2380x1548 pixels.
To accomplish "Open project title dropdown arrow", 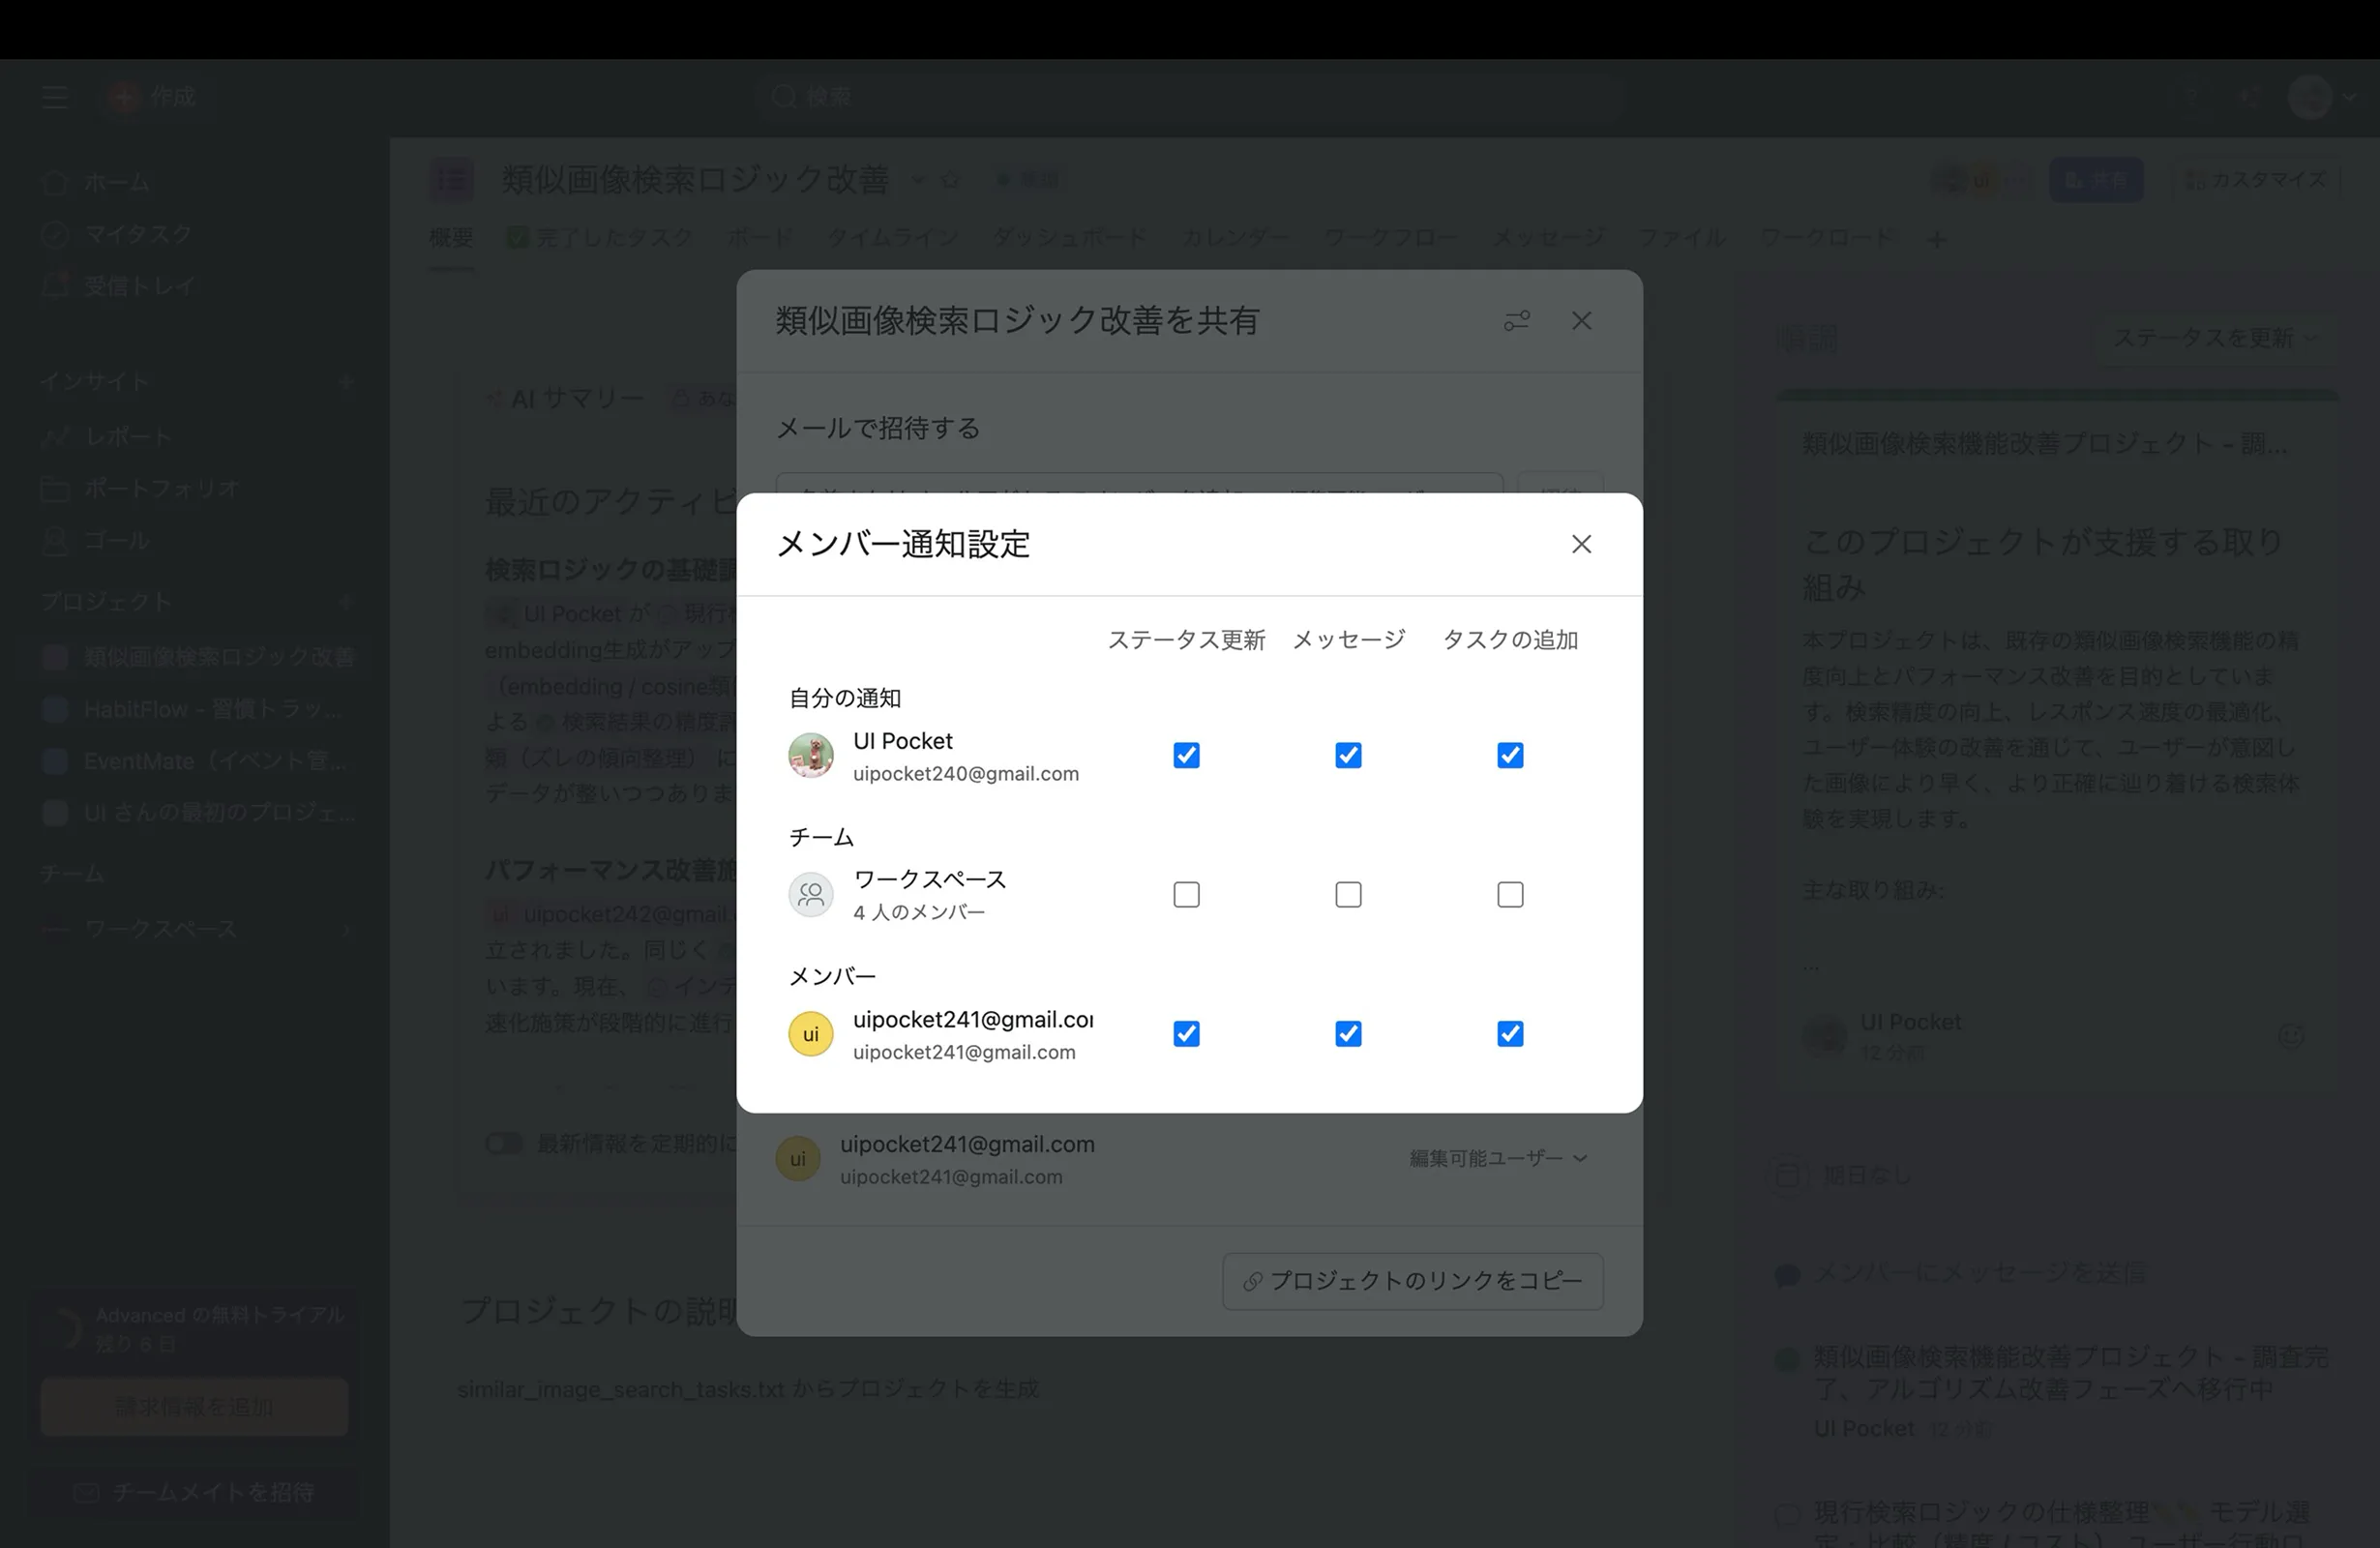I will click(918, 180).
